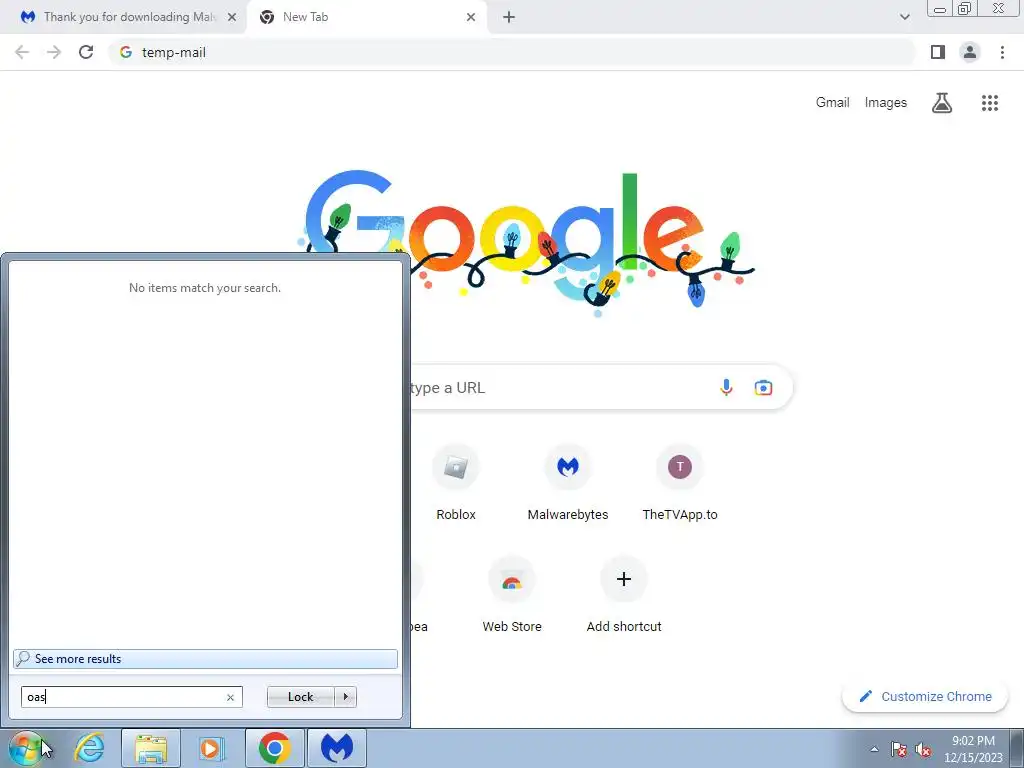Open Action Center flag icon
Image resolution: width=1024 pixels, height=768 pixels.
pos(899,749)
